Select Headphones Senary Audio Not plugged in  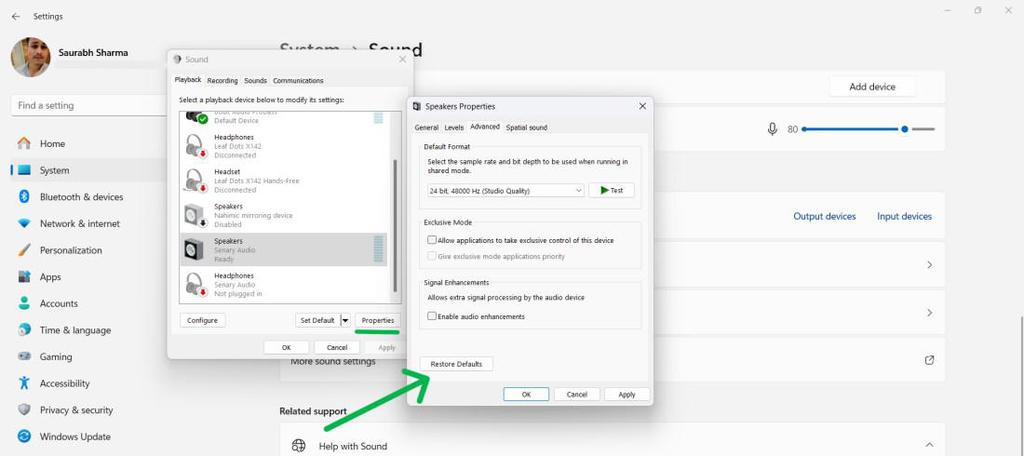pyautogui.click(x=283, y=285)
